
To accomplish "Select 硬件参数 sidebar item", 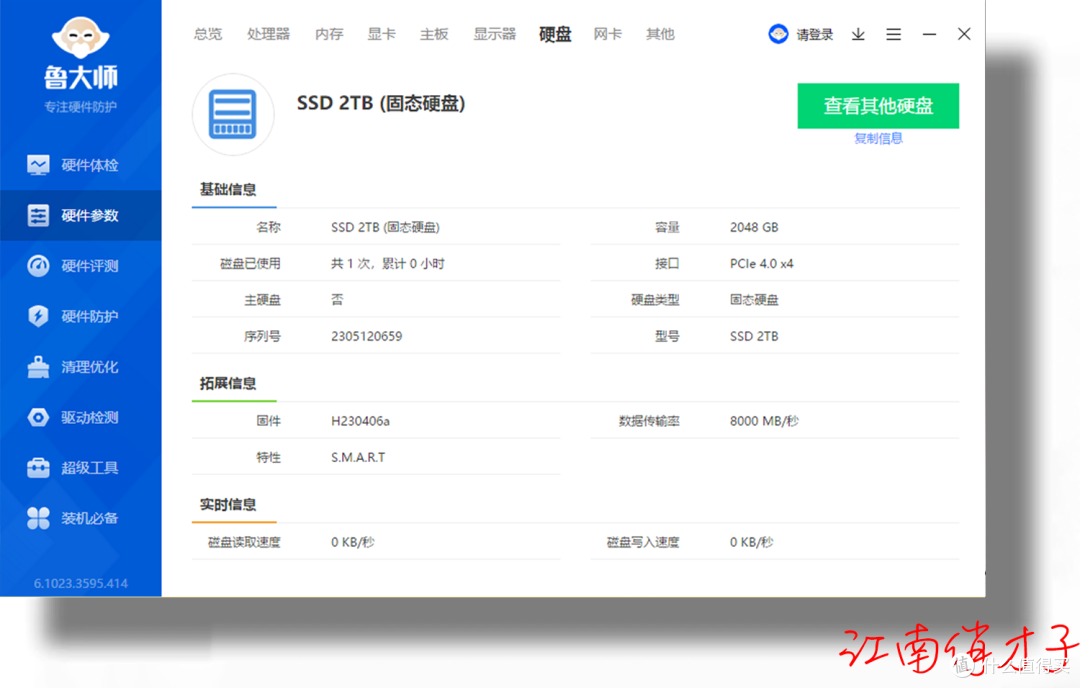I will click(x=81, y=216).
